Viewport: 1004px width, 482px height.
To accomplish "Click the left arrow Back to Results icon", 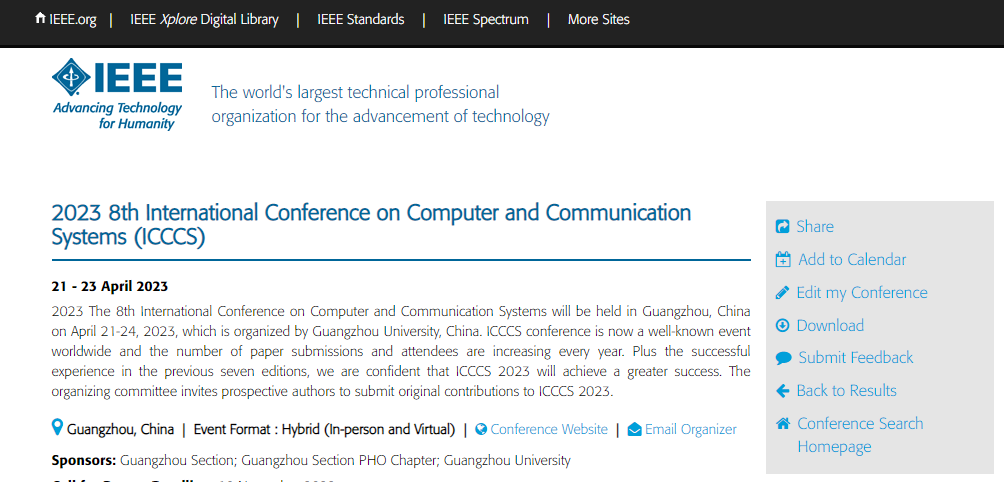I will click(x=782, y=390).
